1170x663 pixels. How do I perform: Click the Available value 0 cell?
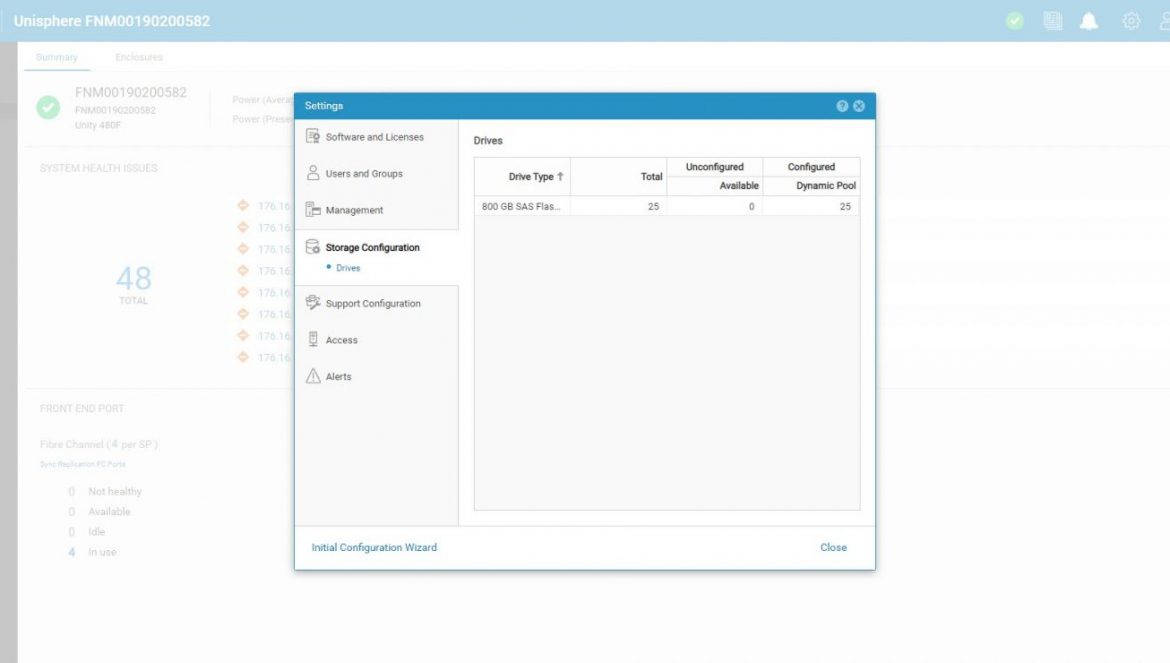(x=714, y=207)
